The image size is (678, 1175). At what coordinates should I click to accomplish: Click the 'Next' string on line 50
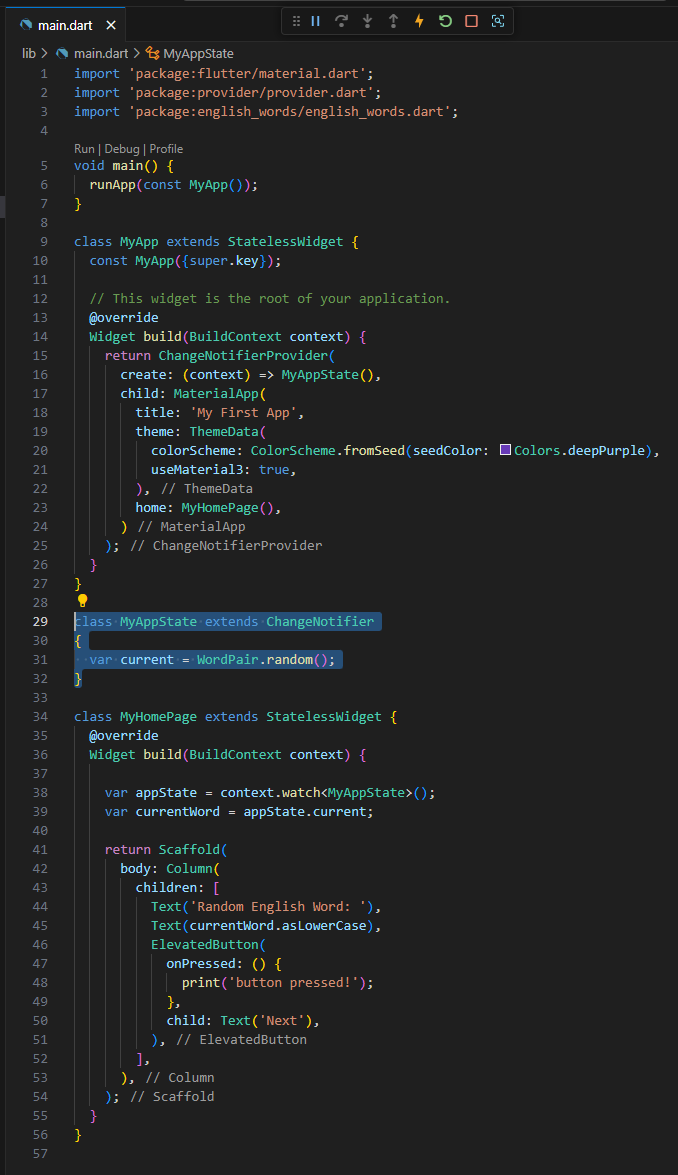[x=281, y=1021]
